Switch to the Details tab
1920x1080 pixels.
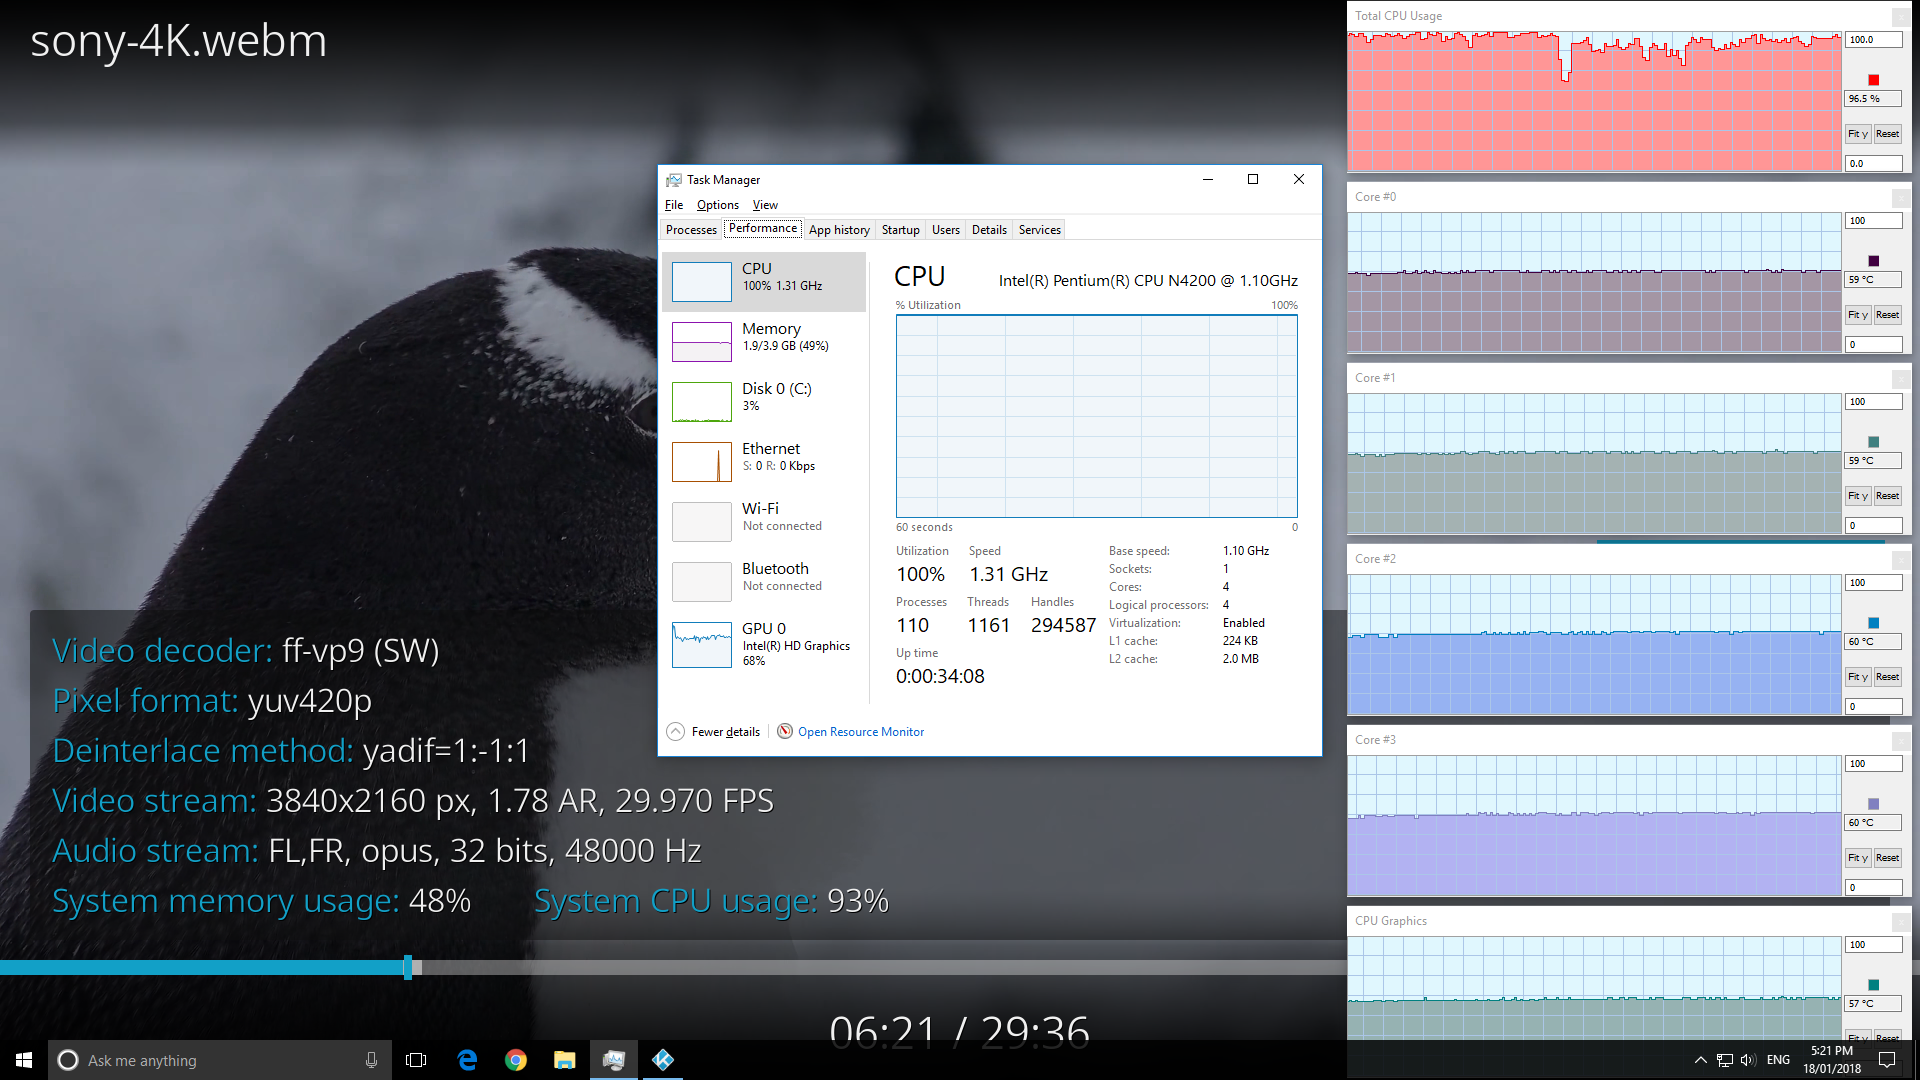coord(989,230)
